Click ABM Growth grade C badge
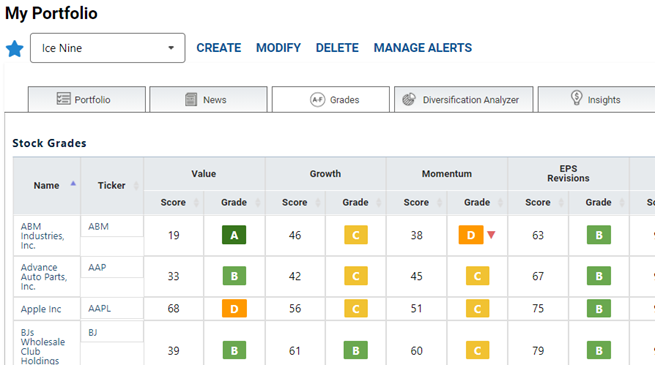The width and height of the screenshot is (655, 365). 356,235
